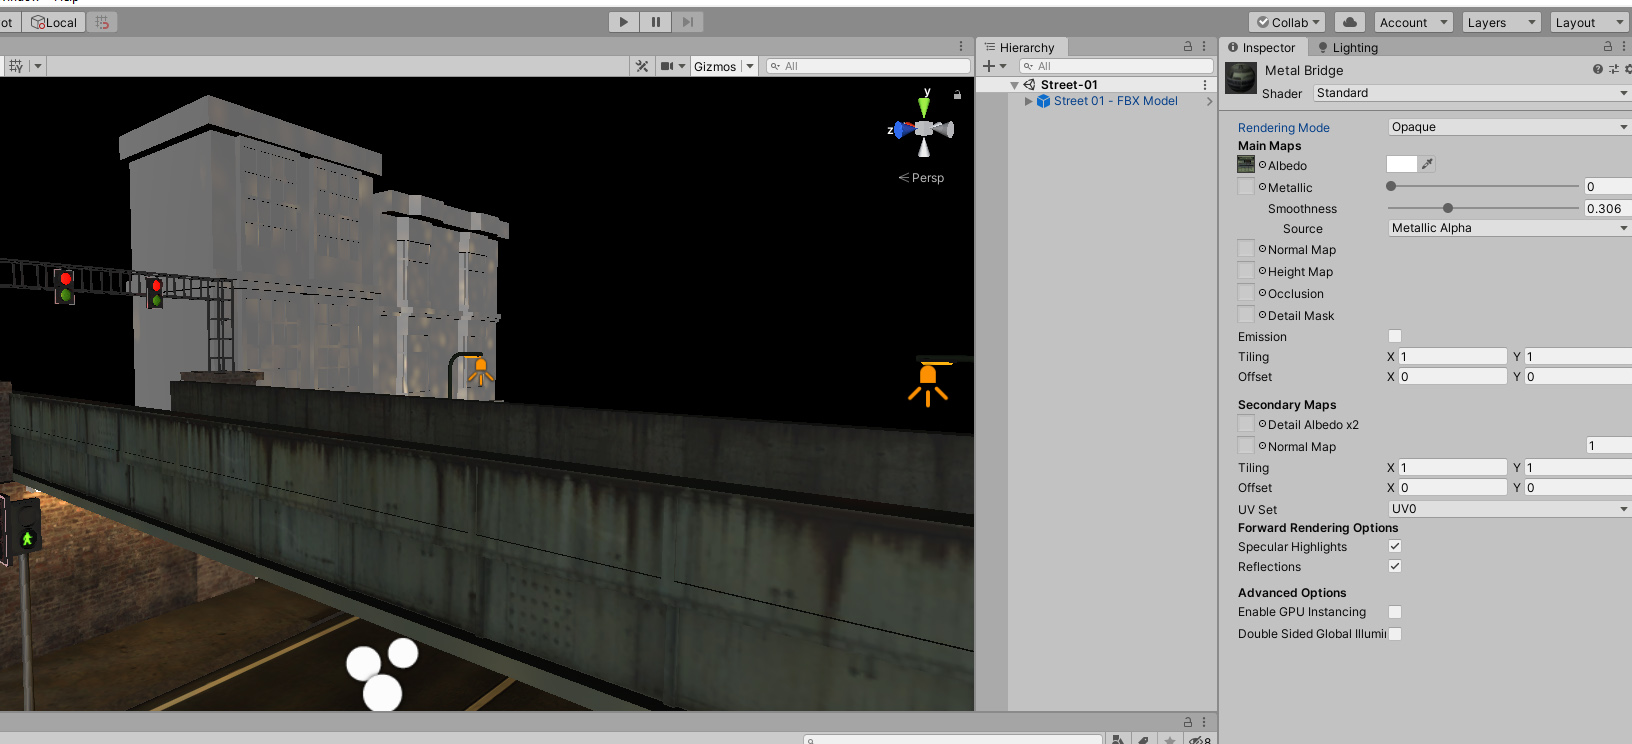Expand the Street 01 - FBX Model item
Image resolution: width=1632 pixels, height=744 pixels.
(x=1028, y=101)
